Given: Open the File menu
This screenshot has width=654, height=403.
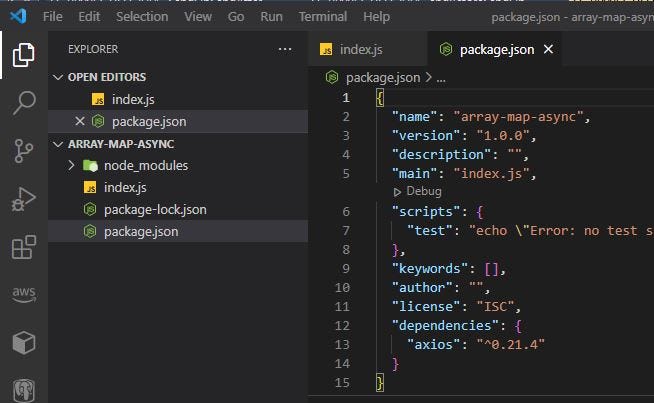Looking at the screenshot, I should (x=53, y=17).
